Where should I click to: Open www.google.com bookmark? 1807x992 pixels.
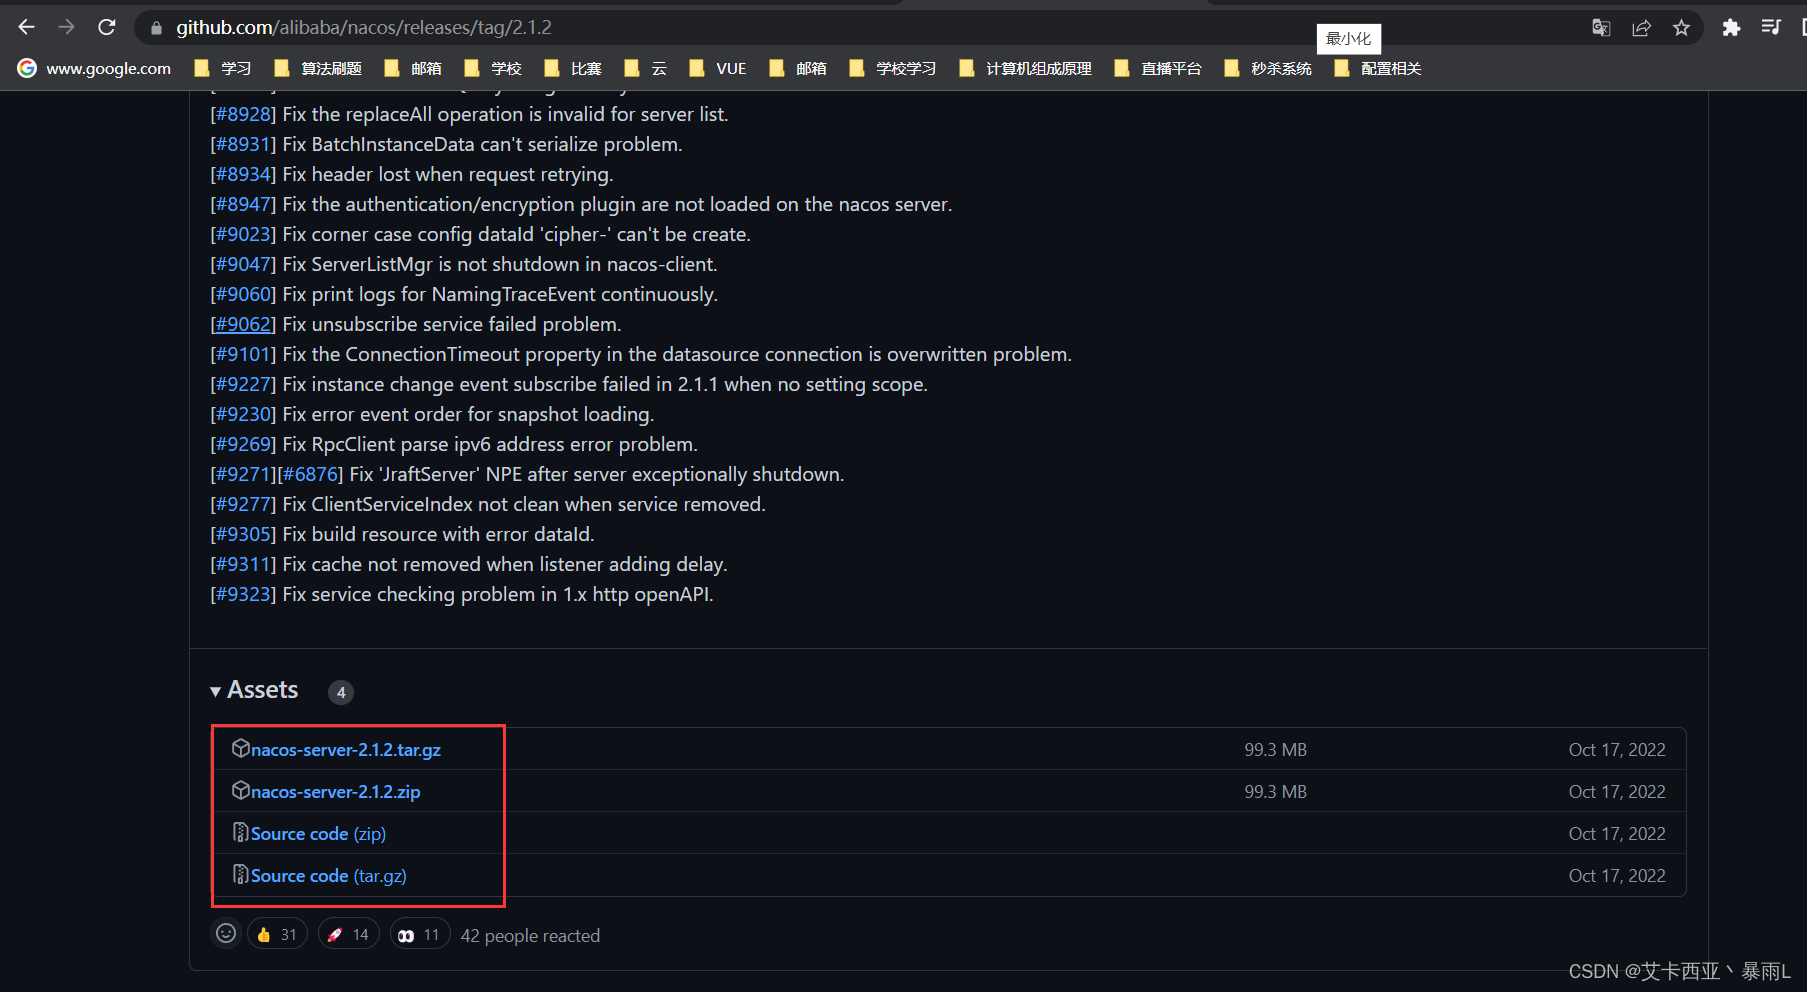[x=95, y=68]
